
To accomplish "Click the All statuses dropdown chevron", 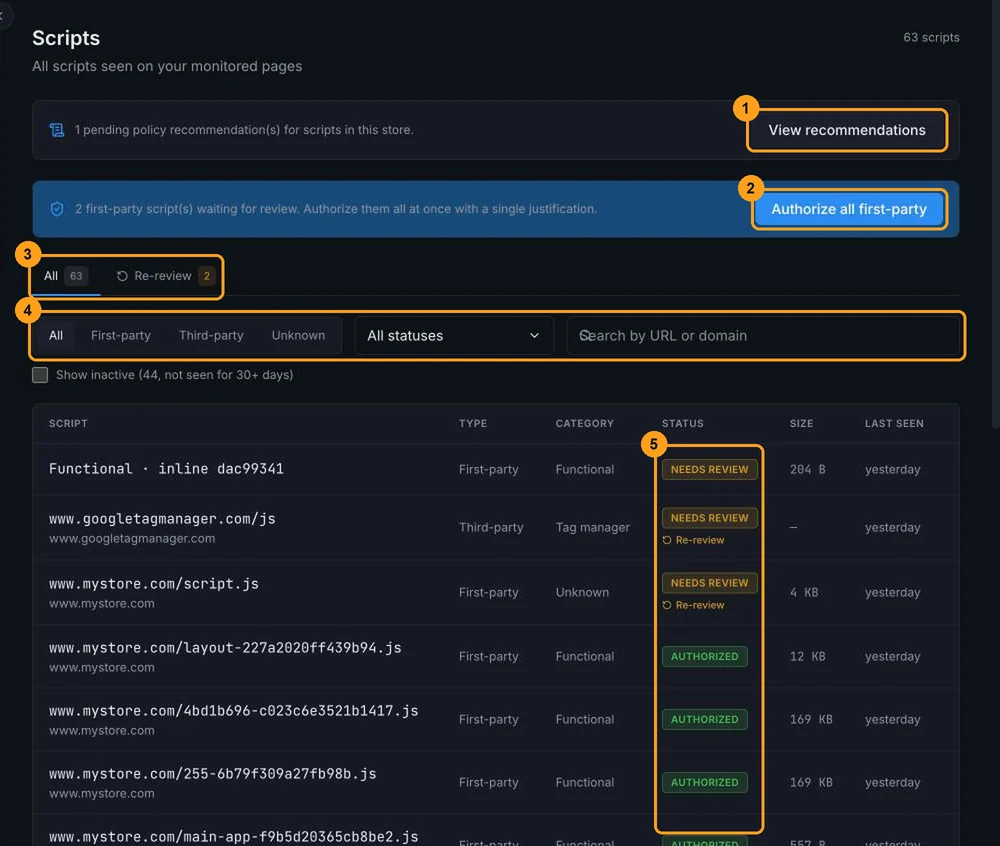I will (x=534, y=335).
